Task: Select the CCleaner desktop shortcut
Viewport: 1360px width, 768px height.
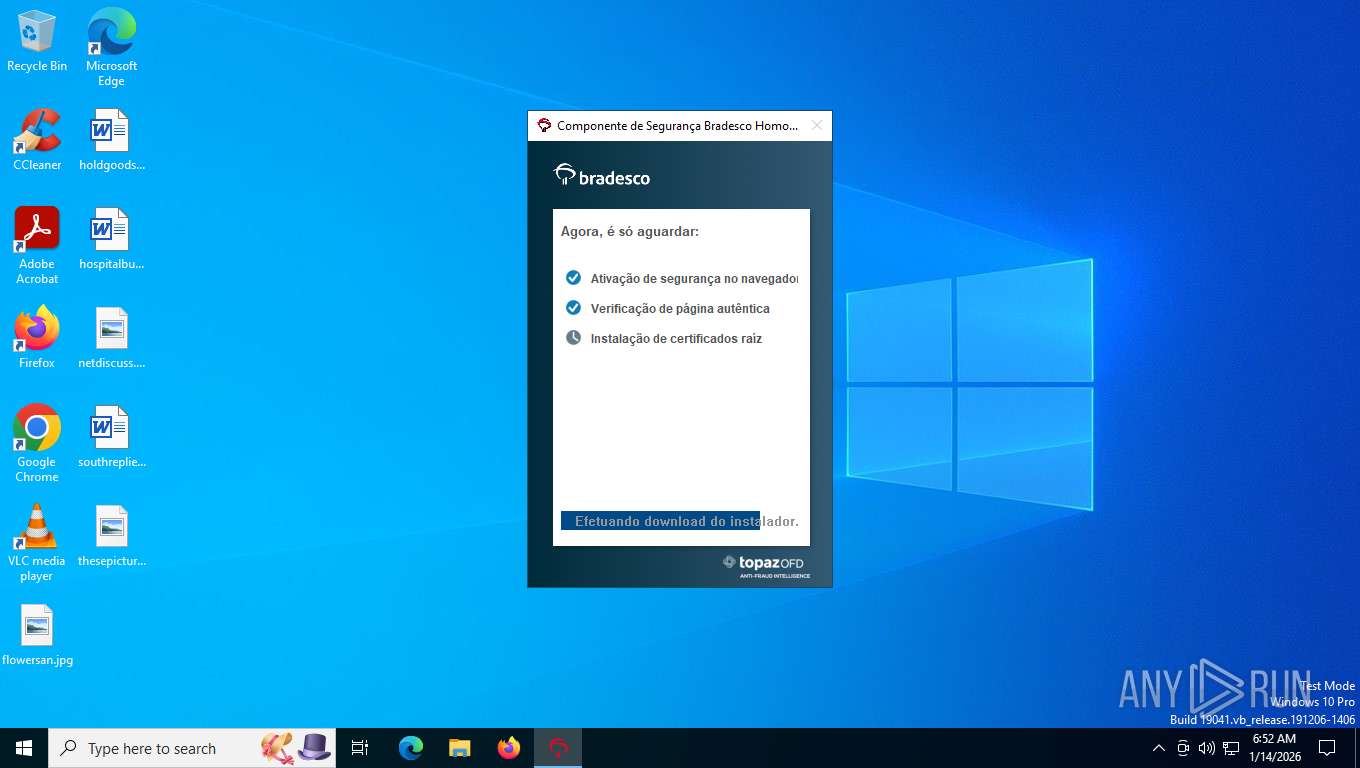Action: click(37, 140)
